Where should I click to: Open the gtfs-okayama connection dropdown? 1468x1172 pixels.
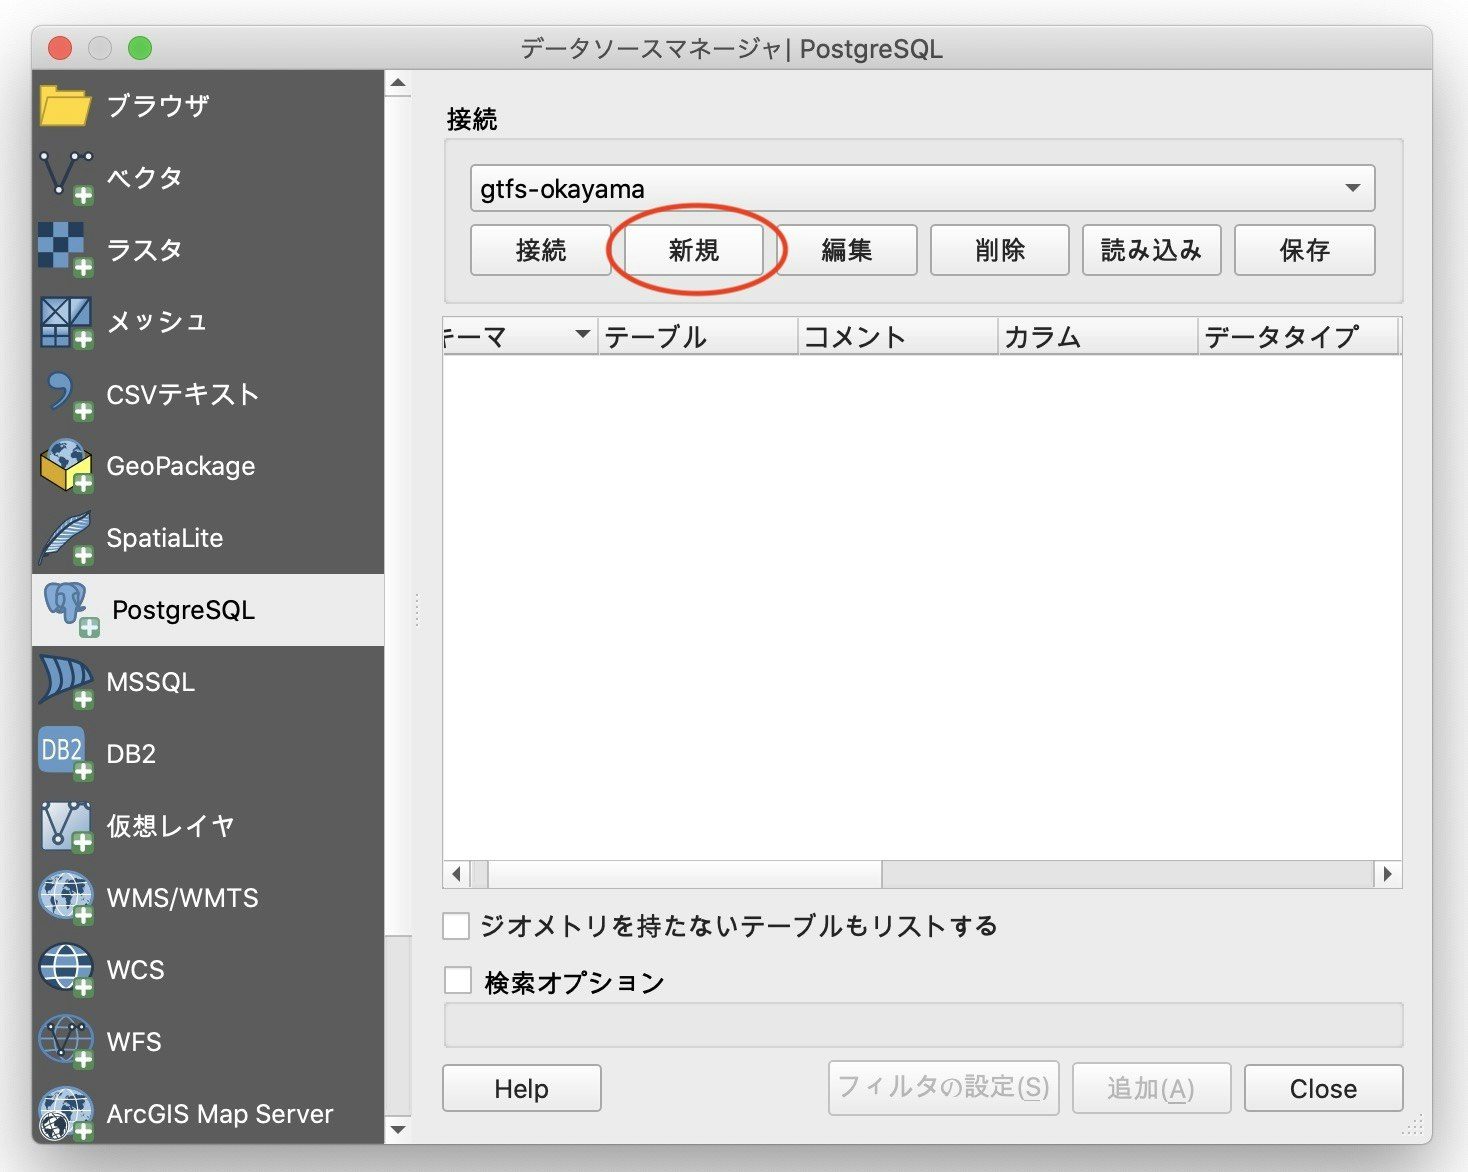[922, 188]
